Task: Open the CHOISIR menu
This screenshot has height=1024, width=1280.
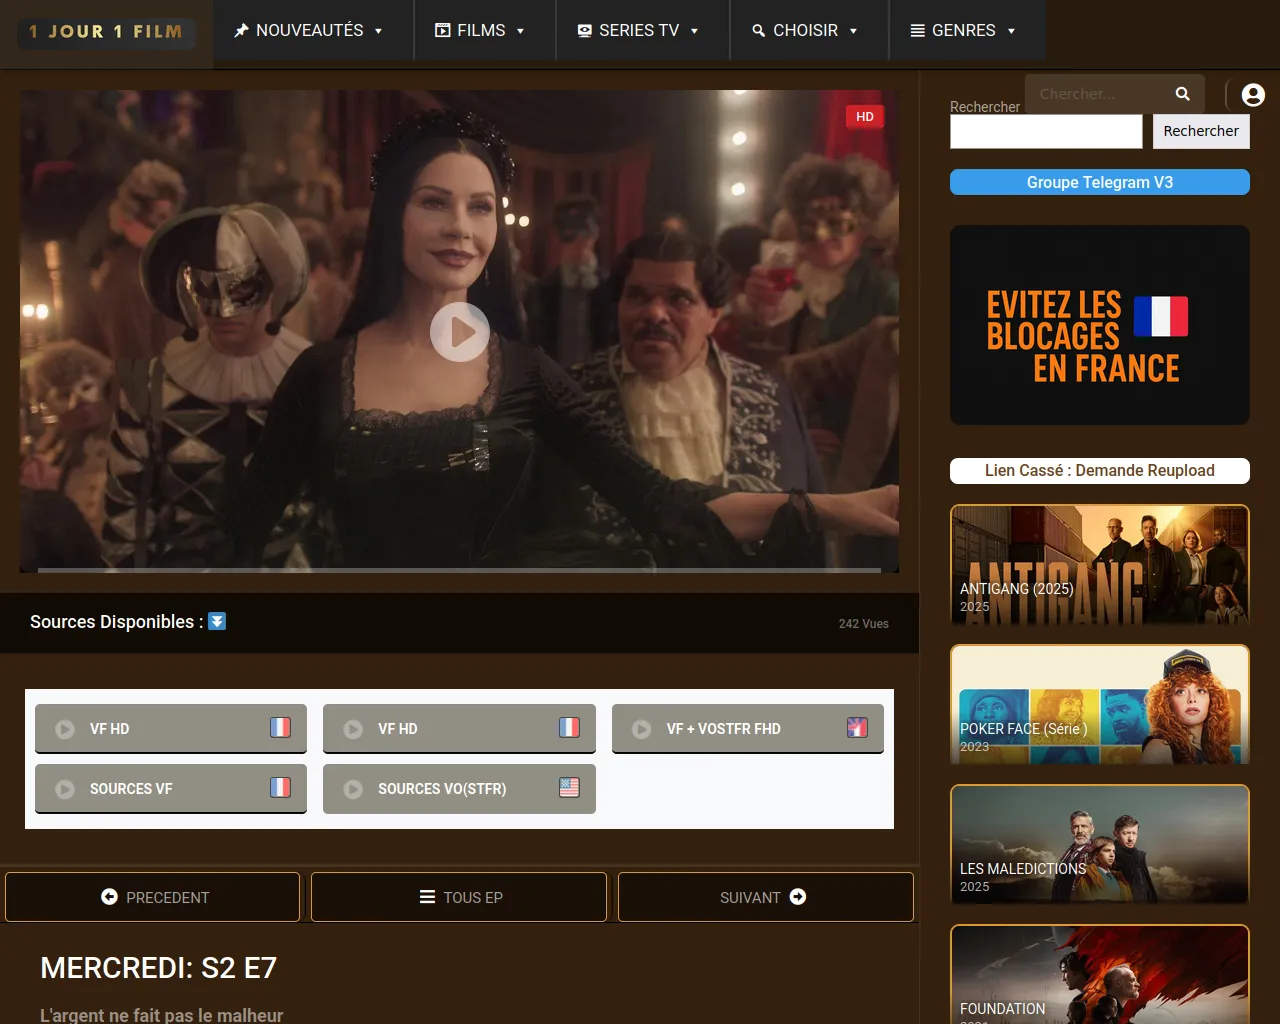Action: 805,31
